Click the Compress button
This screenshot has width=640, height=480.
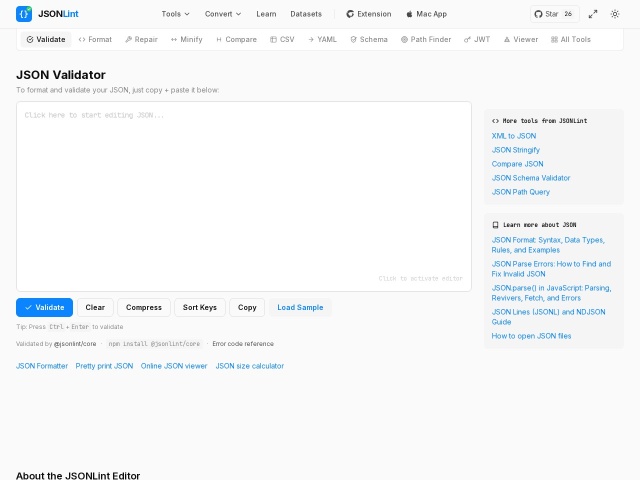(144, 307)
